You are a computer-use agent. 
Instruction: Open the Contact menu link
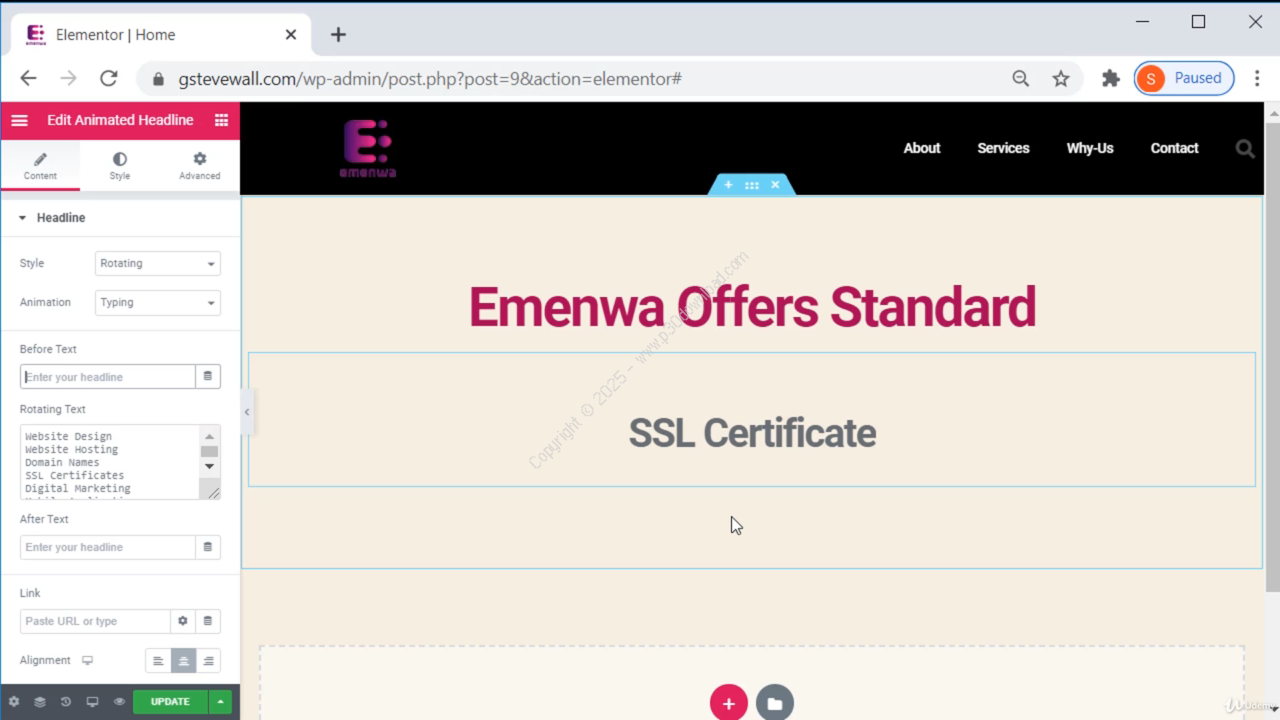pyautogui.click(x=1174, y=148)
